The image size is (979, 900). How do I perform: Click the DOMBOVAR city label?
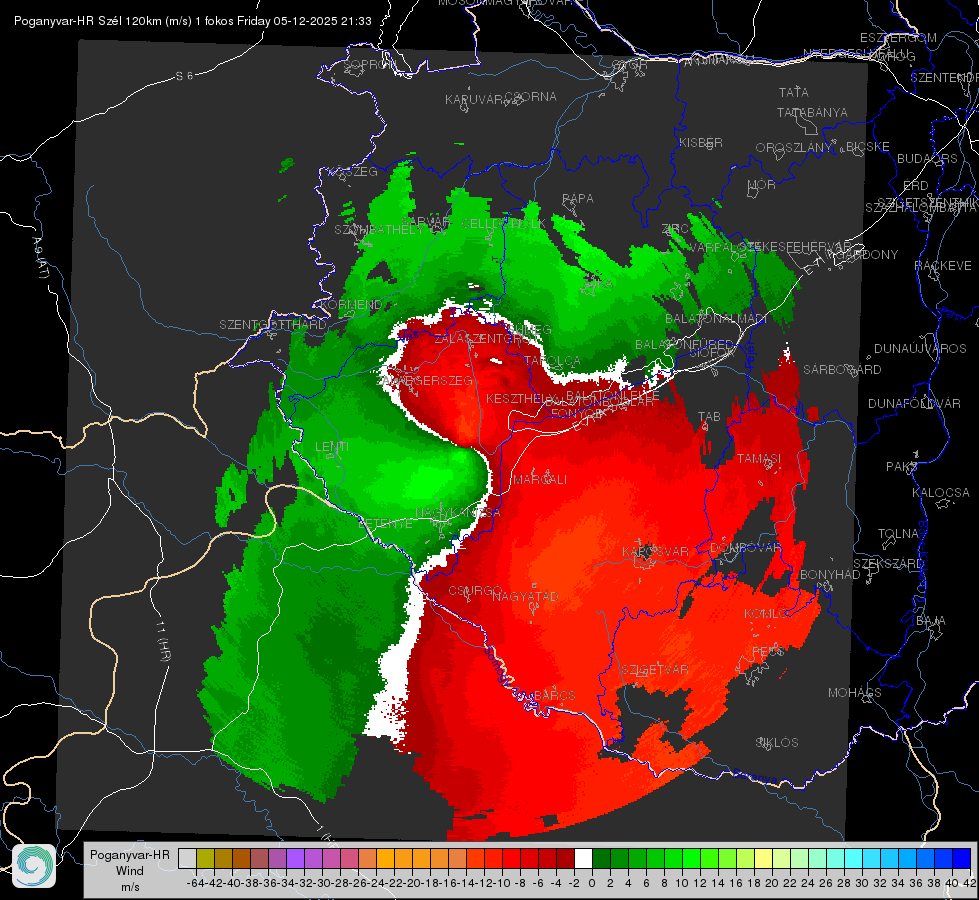click(x=746, y=548)
